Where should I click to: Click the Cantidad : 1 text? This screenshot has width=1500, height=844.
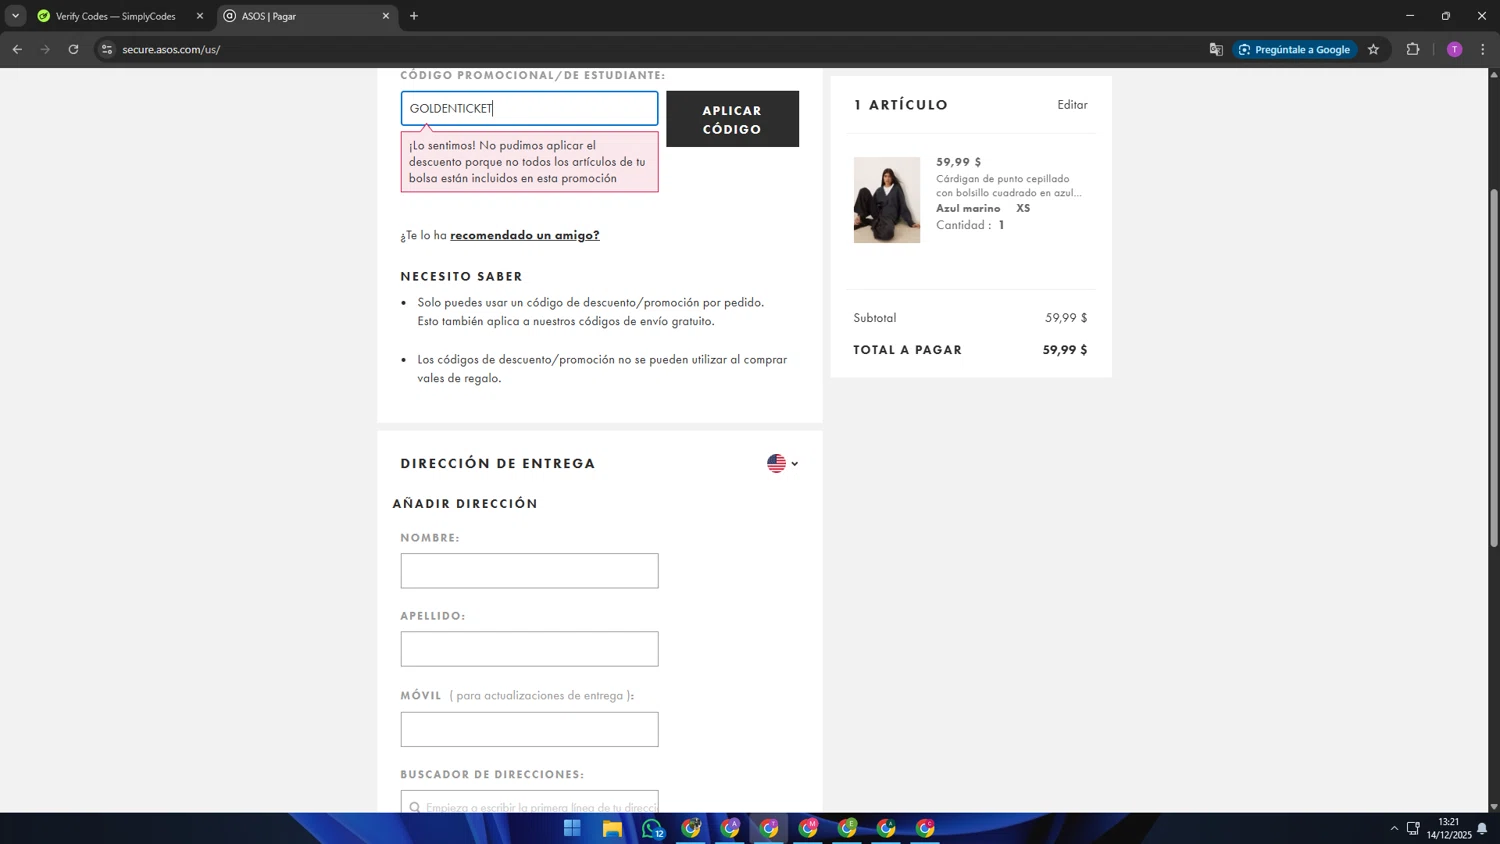point(970,225)
